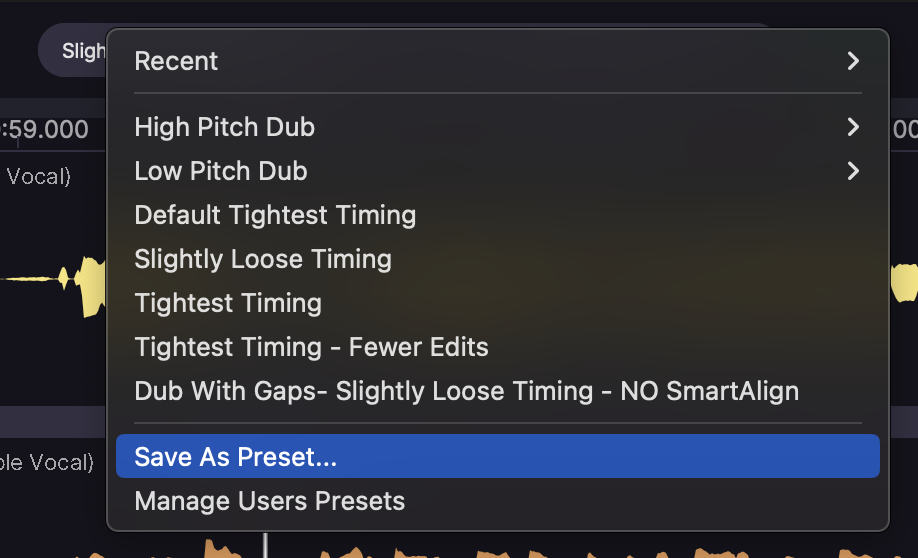Click the chevron arrow beside Recent

853,61
